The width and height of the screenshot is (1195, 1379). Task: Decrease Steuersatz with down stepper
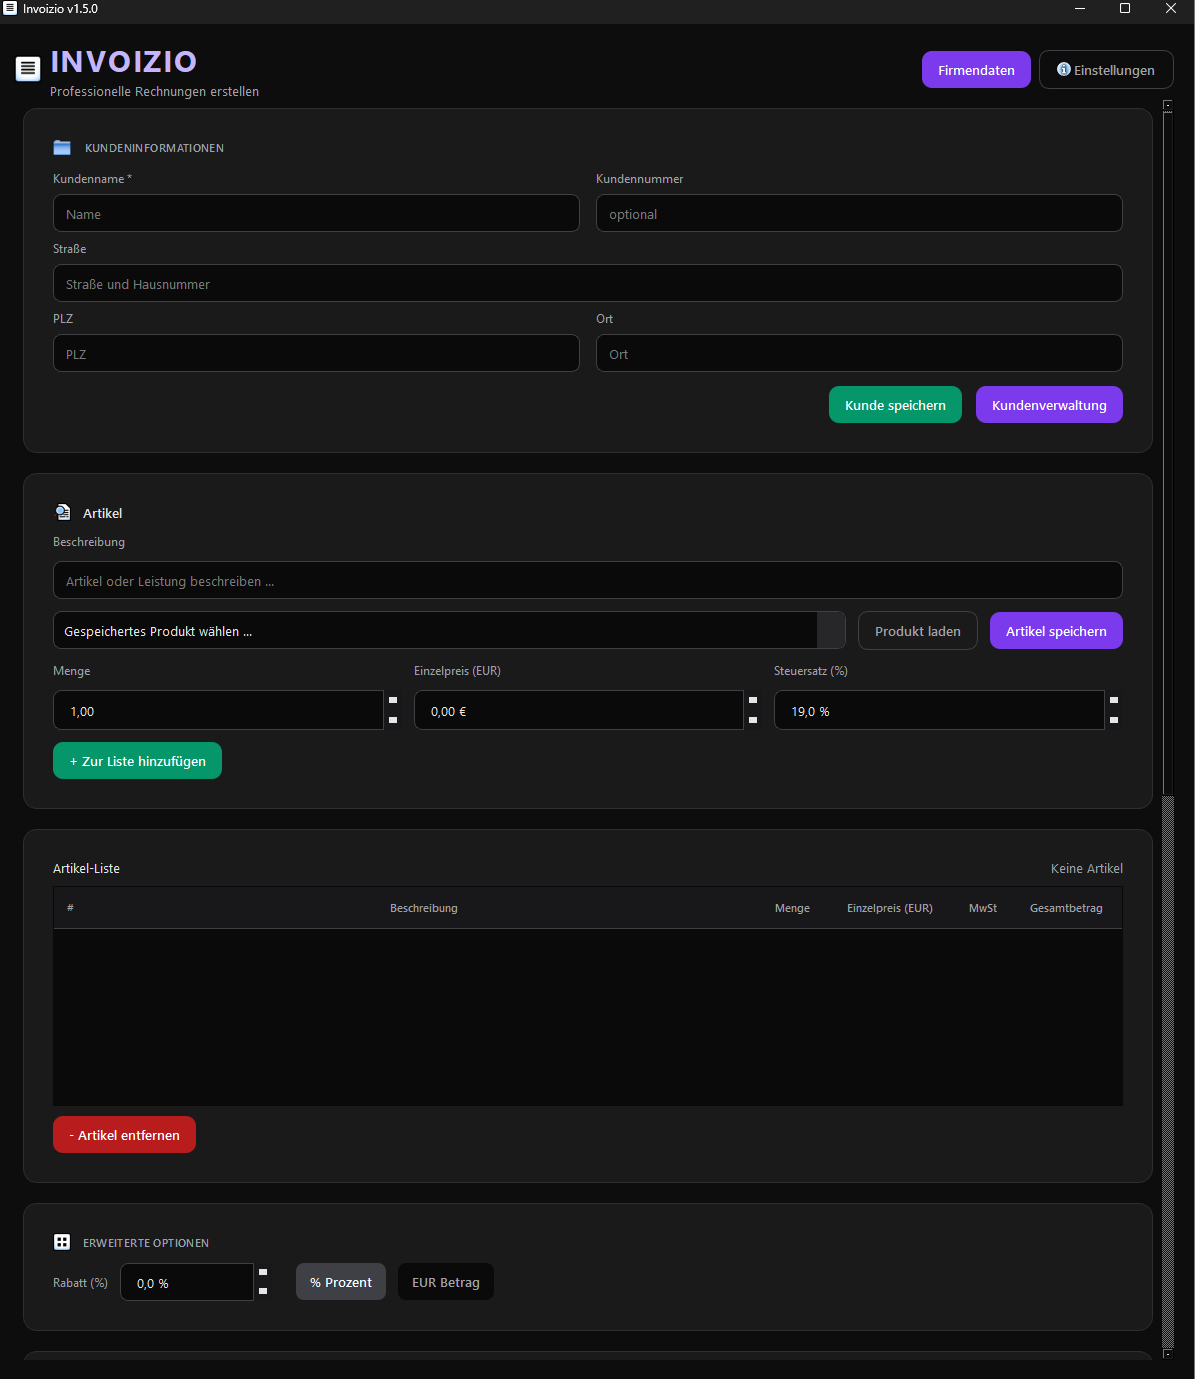click(1114, 720)
